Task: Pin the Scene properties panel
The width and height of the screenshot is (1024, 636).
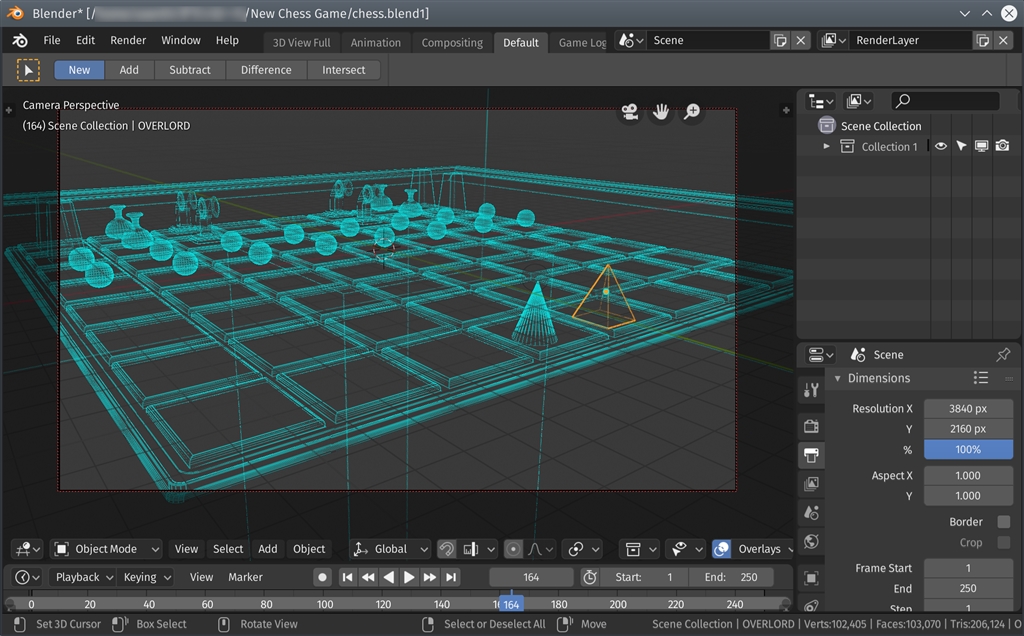Action: [x=1003, y=355]
